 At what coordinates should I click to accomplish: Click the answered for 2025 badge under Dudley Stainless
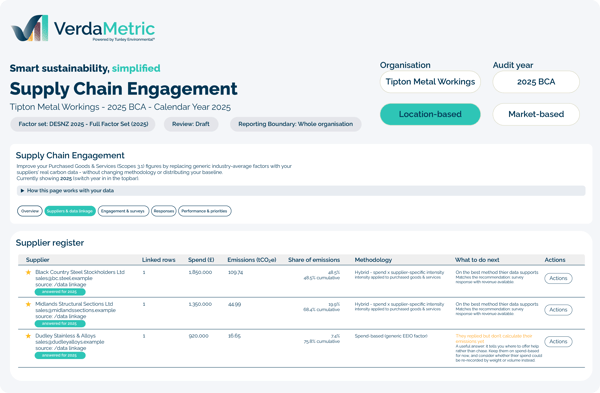click(x=60, y=355)
